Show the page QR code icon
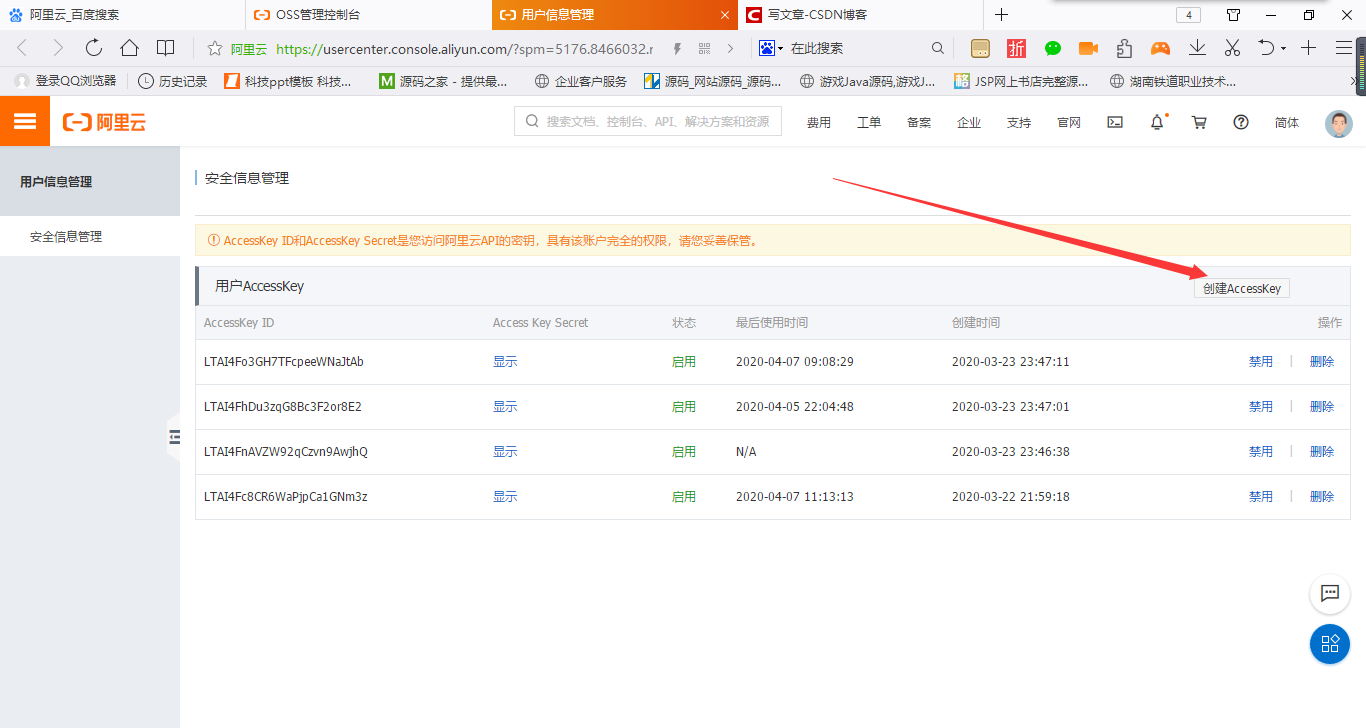The height and width of the screenshot is (728, 1366). click(704, 48)
